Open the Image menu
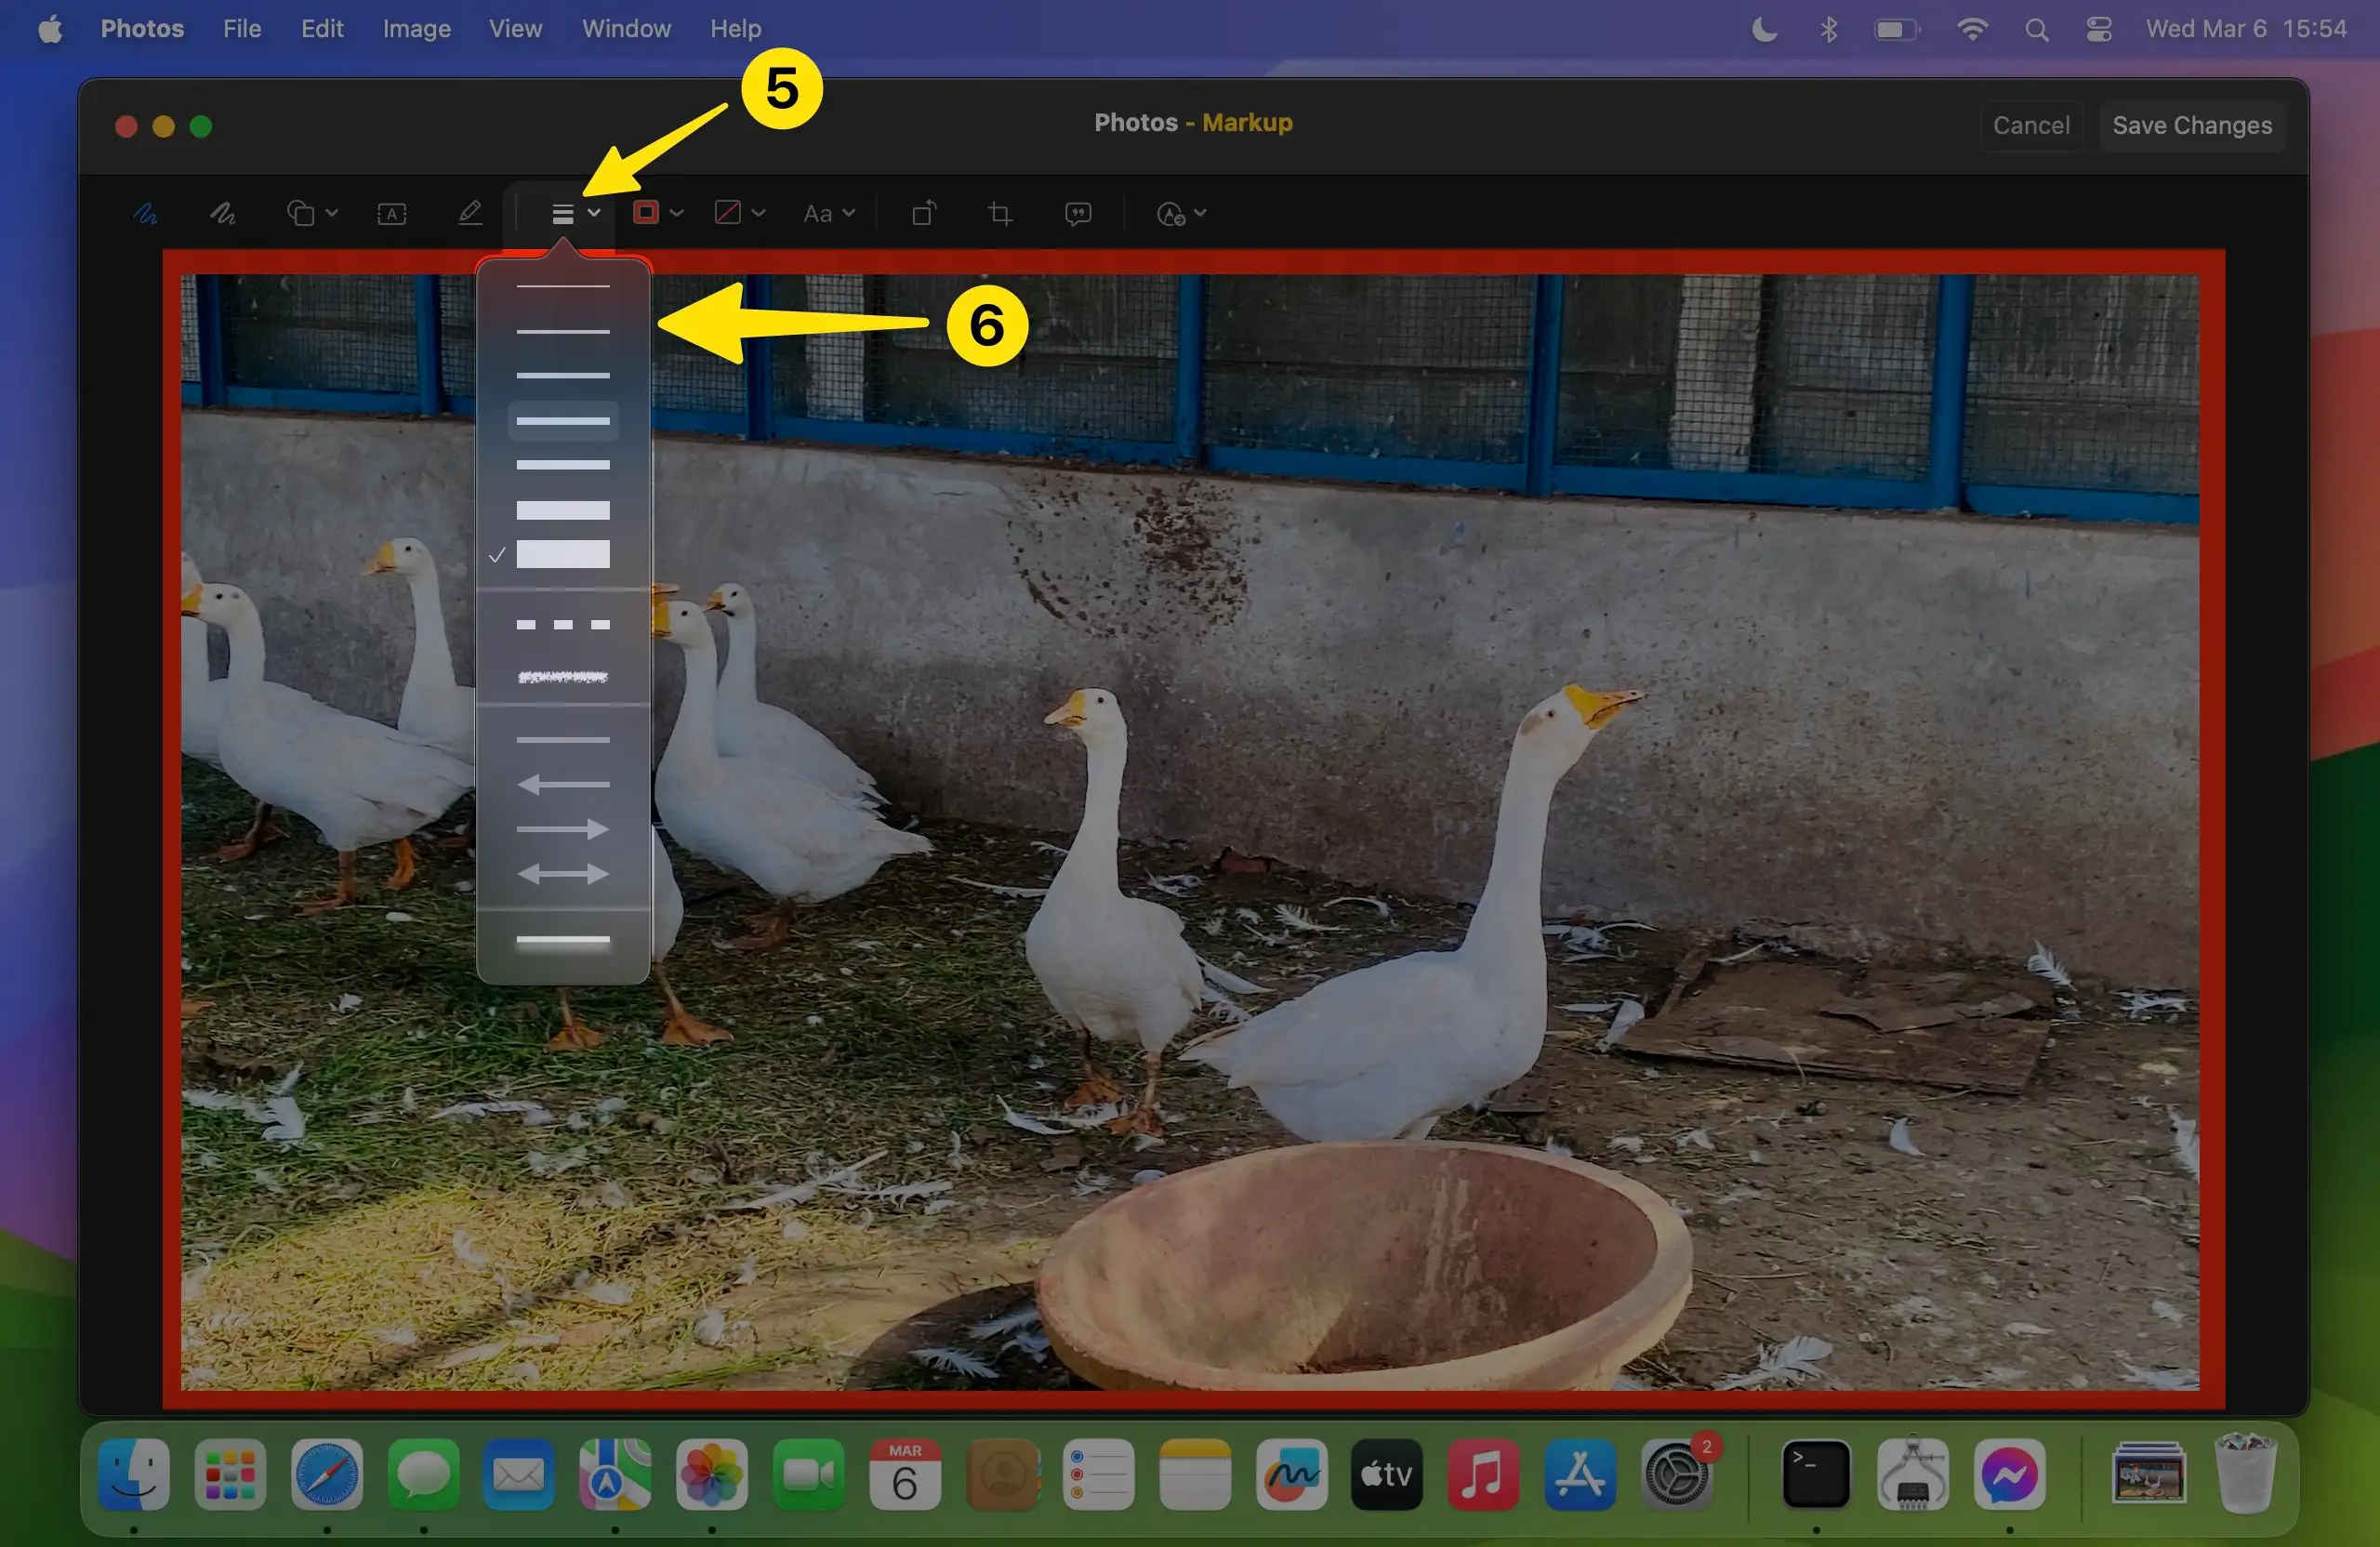 tap(416, 28)
